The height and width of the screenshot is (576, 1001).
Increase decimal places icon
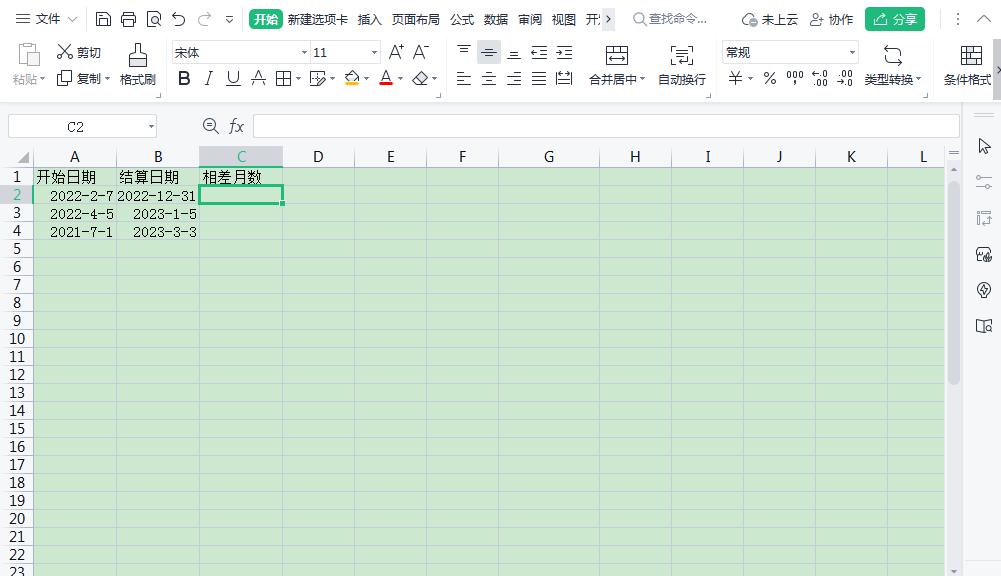(820, 79)
